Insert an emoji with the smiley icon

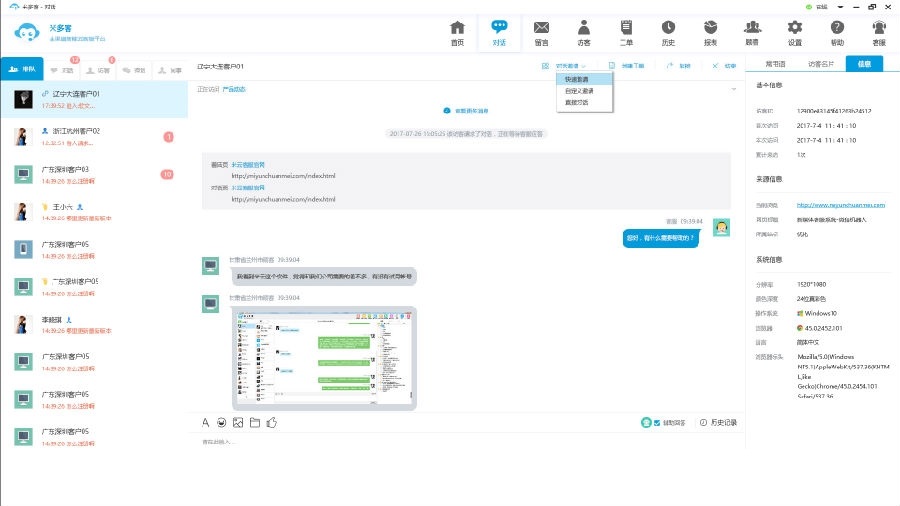click(221, 423)
